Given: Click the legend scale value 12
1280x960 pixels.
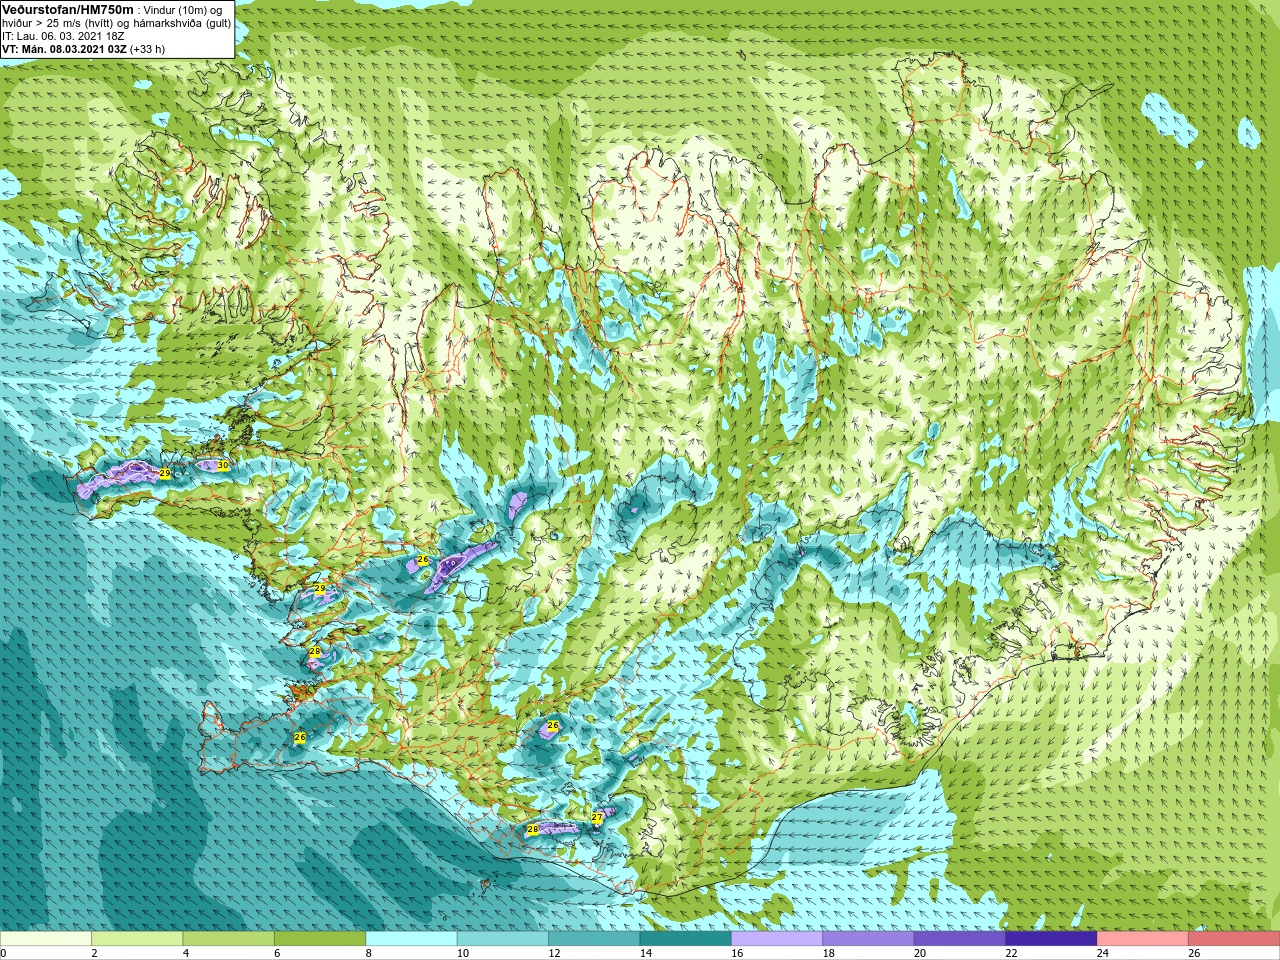Looking at the screenshot, I should (x=554, y=954).
